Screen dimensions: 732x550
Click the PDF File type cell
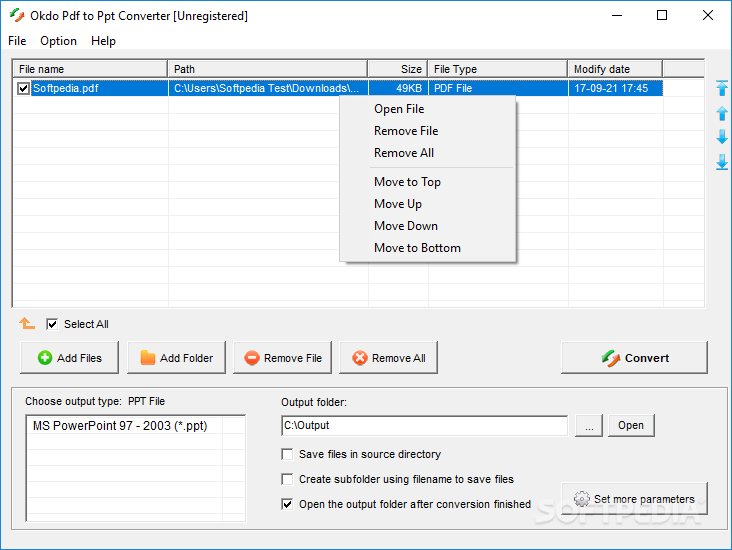click(499, 88)
